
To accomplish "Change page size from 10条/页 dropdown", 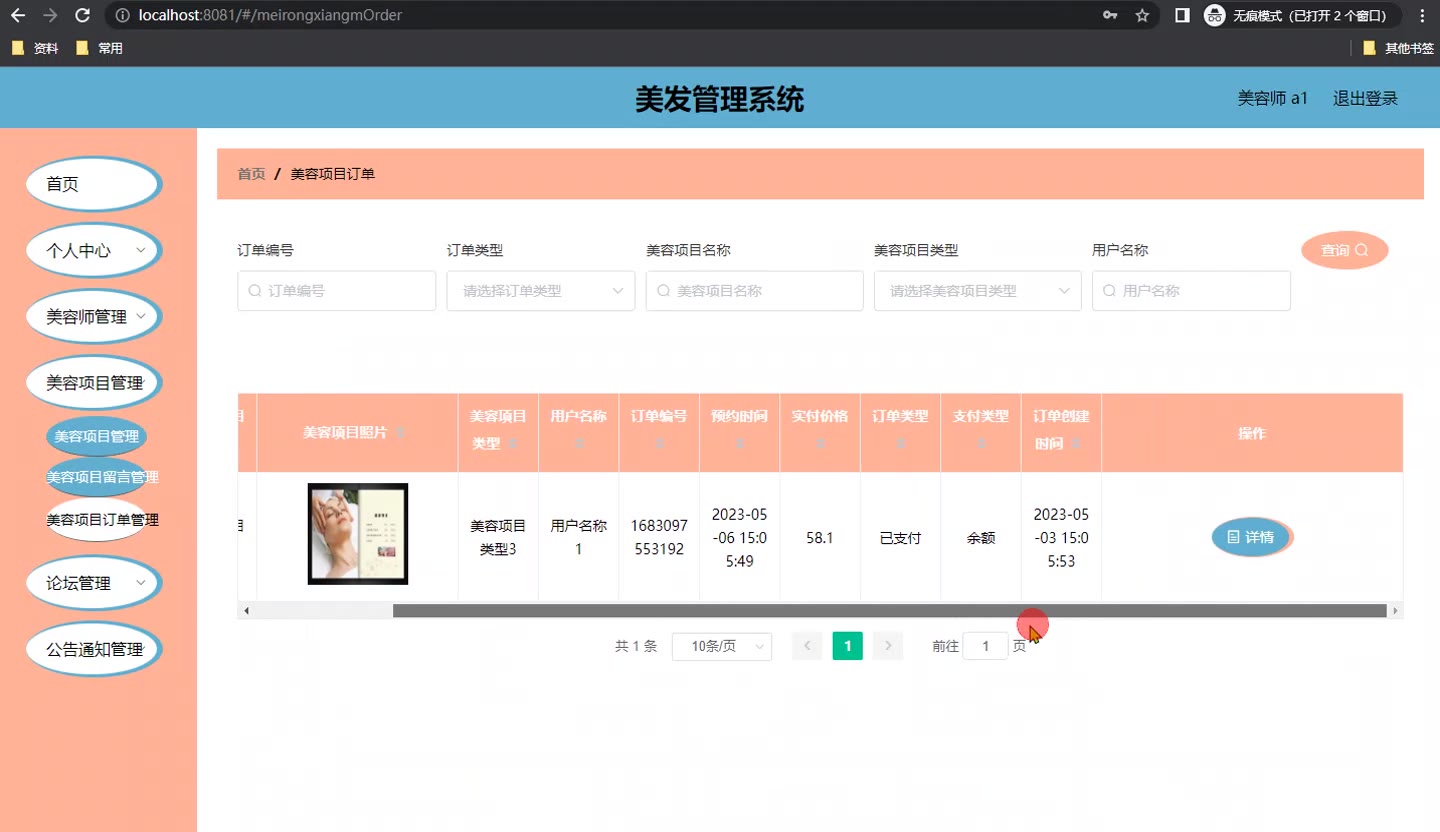I will point(721,647).
